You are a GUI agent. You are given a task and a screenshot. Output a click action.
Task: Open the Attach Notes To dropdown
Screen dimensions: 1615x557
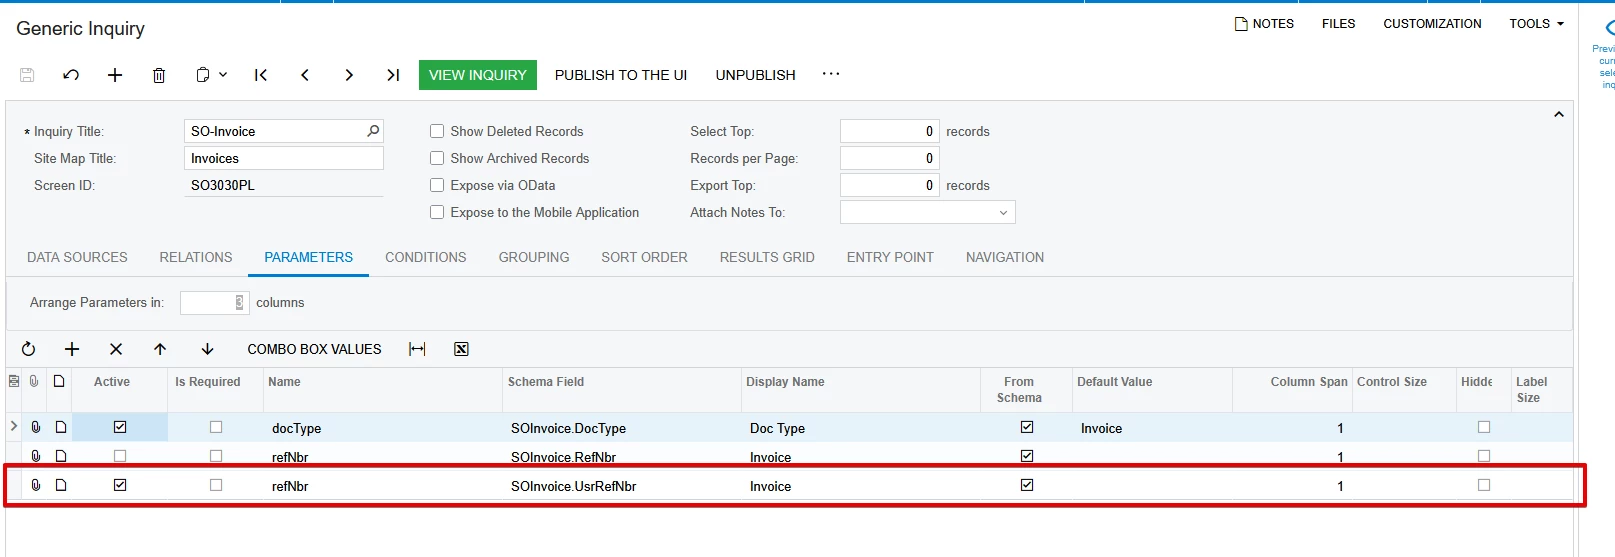(1003, 213)
